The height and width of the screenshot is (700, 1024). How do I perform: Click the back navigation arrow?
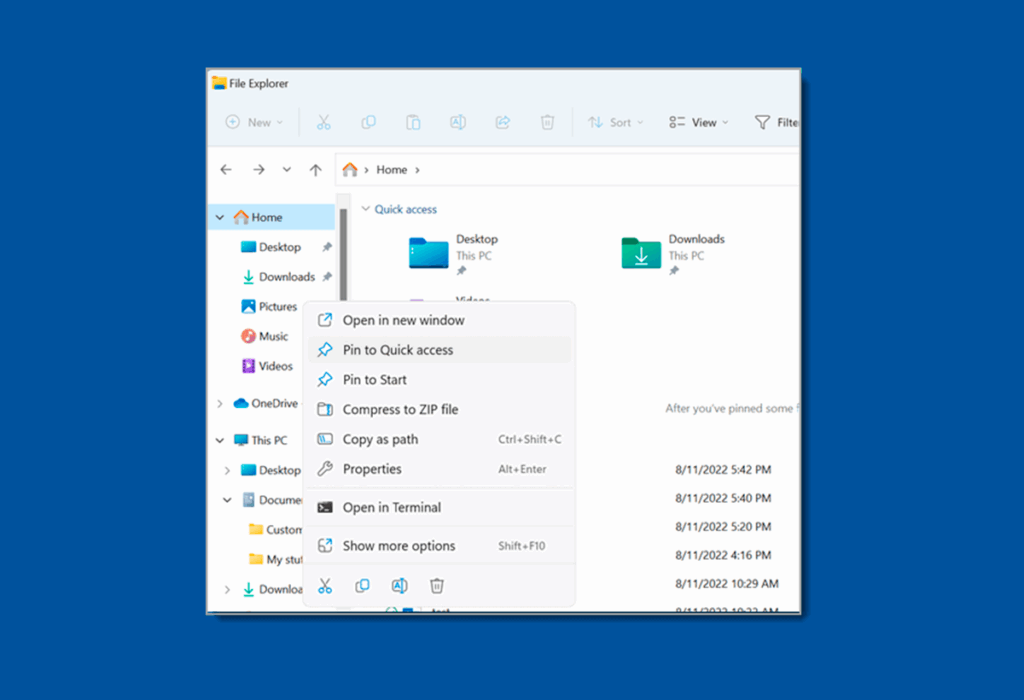(x=226, y=169)
